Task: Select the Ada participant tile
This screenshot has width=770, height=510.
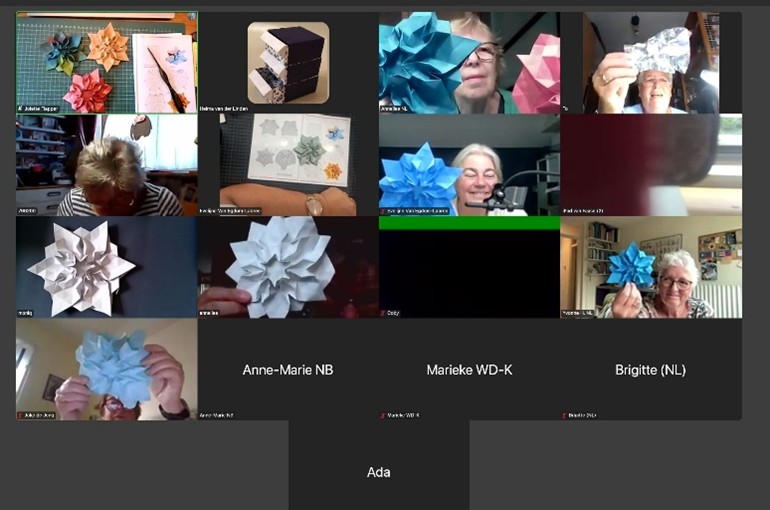Action: pos(379,471)
